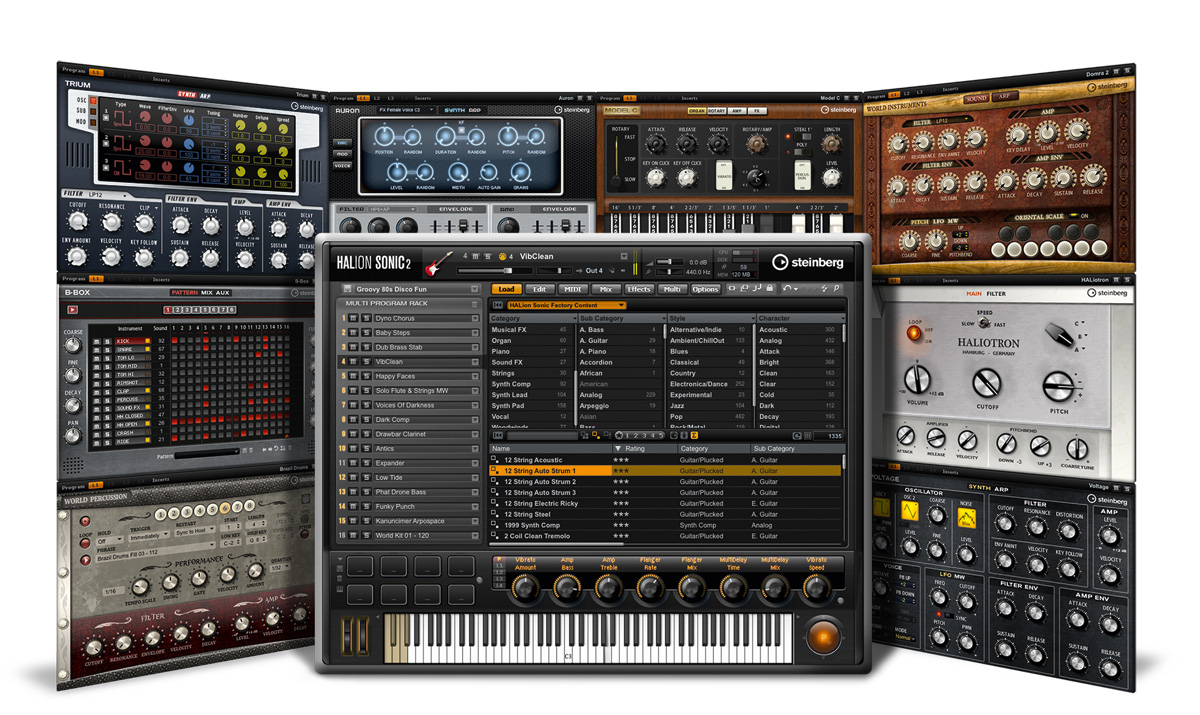Click the noise waveform icon in Voltage window

966,517
